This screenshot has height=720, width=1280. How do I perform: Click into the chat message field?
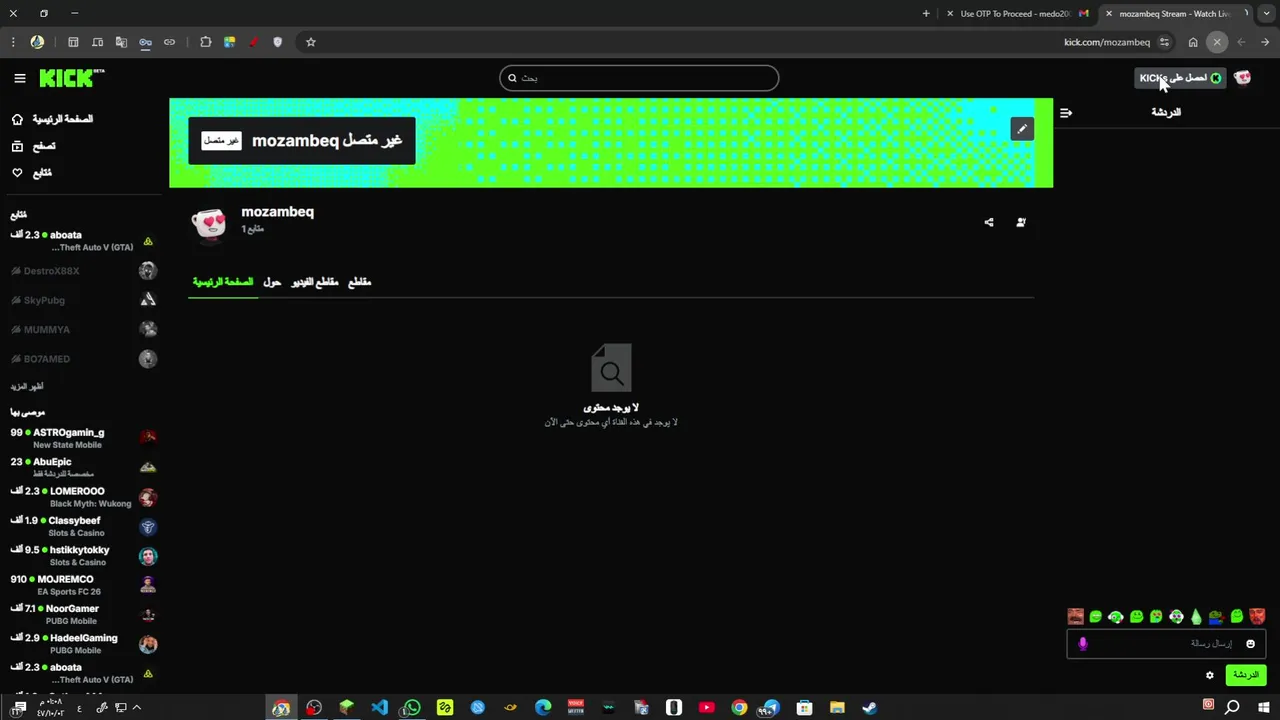pos(1166,644)
